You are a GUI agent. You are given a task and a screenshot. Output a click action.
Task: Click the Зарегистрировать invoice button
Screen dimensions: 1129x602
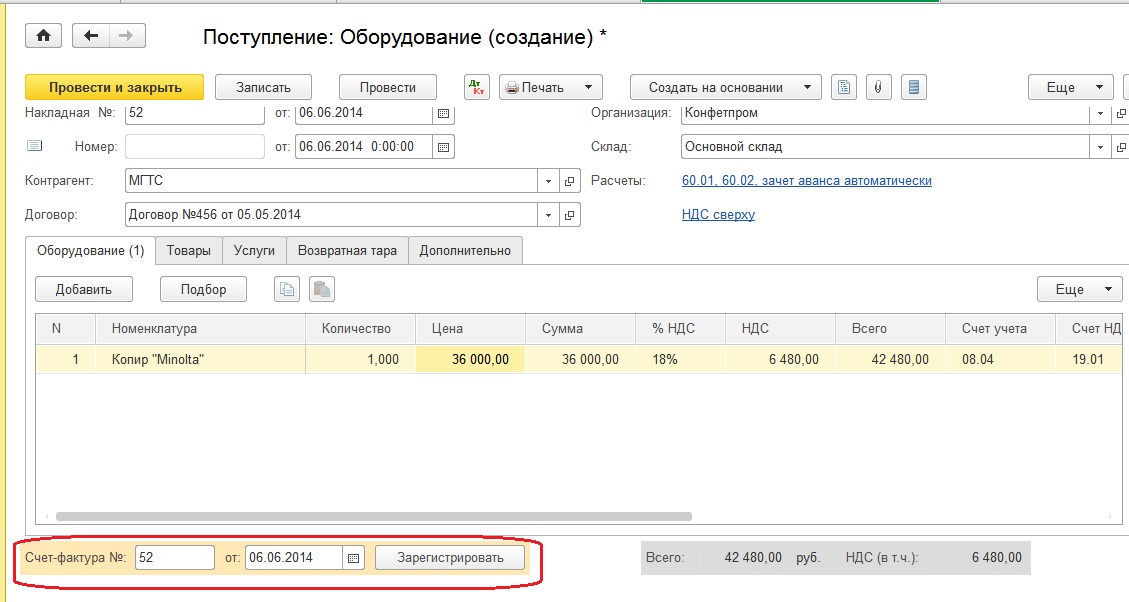tap(449, 558)
